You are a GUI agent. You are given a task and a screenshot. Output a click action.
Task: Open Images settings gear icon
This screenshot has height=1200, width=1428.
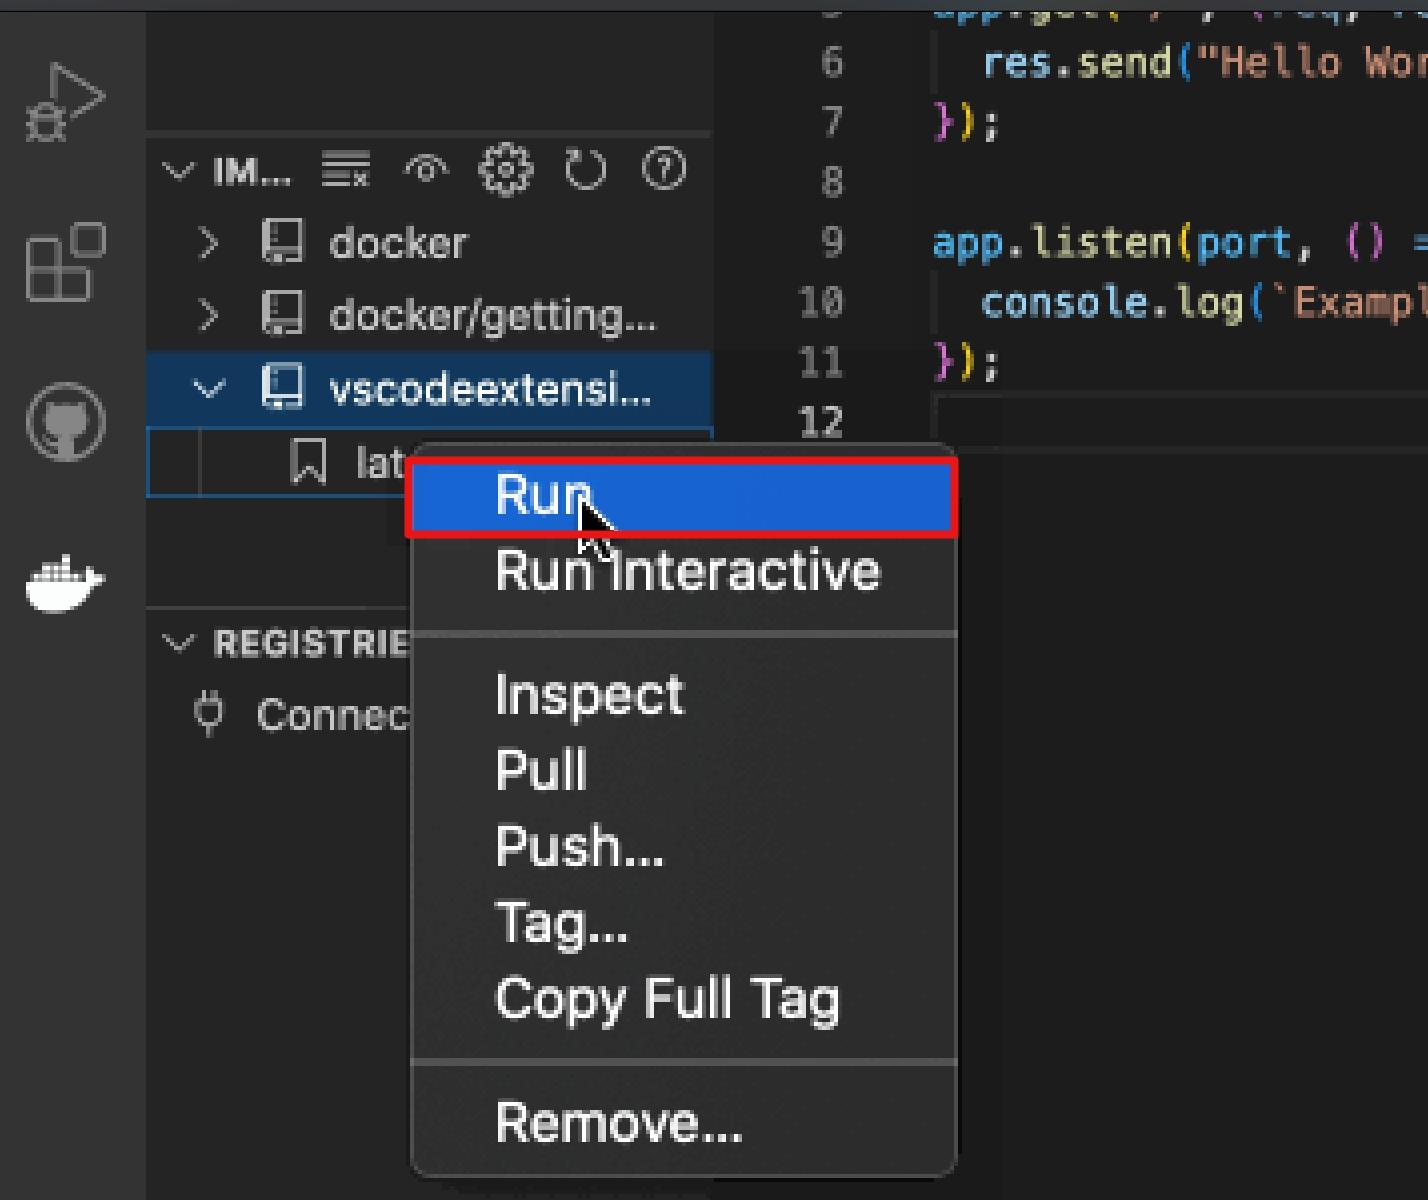[505, 170]
